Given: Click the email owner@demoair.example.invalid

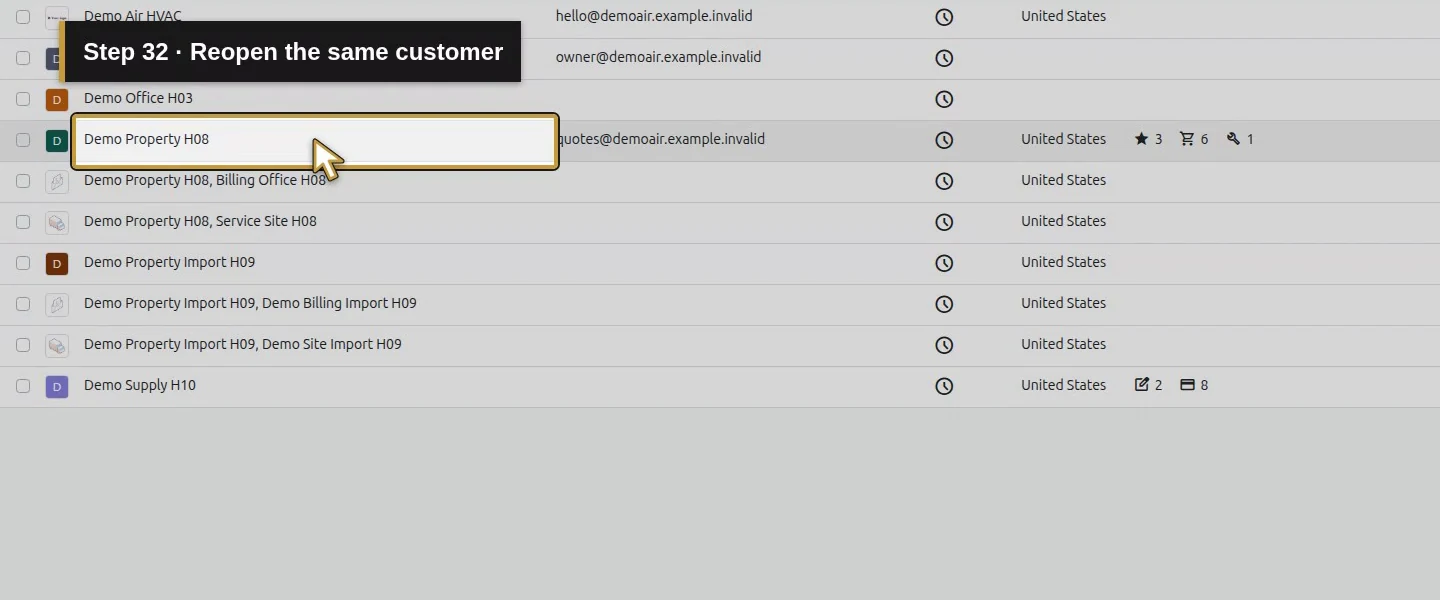Looking at the screenshot, I should (658, 57).
